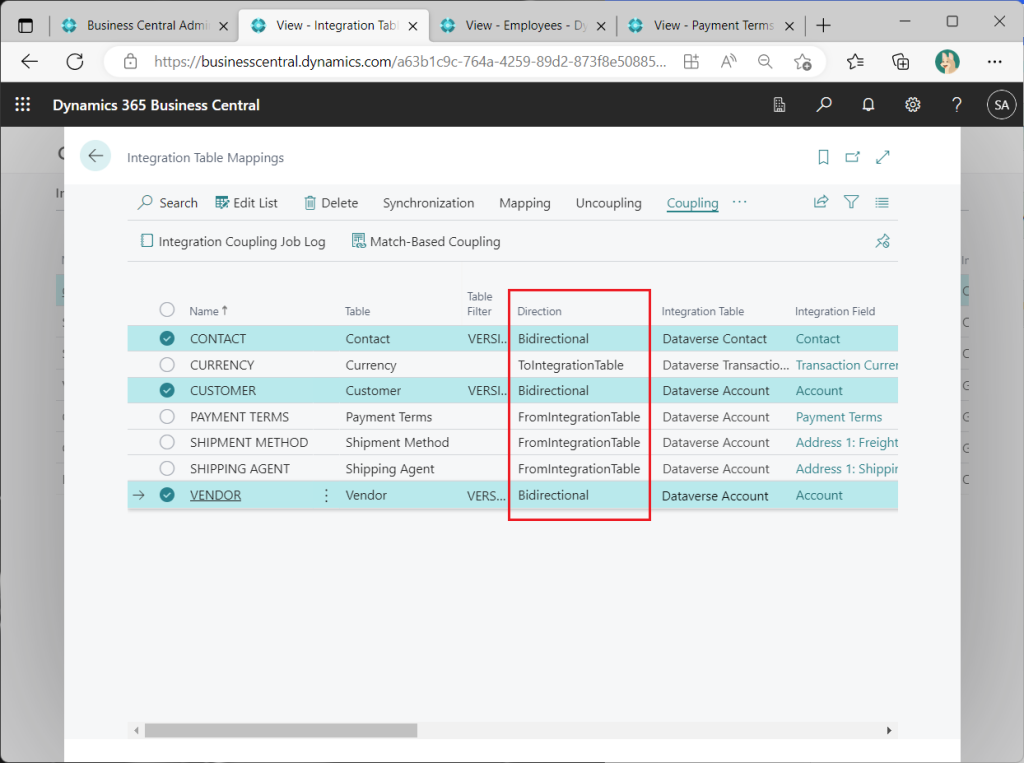
Task: Open the app launcher waffle icon
Action: click(23, 105)
